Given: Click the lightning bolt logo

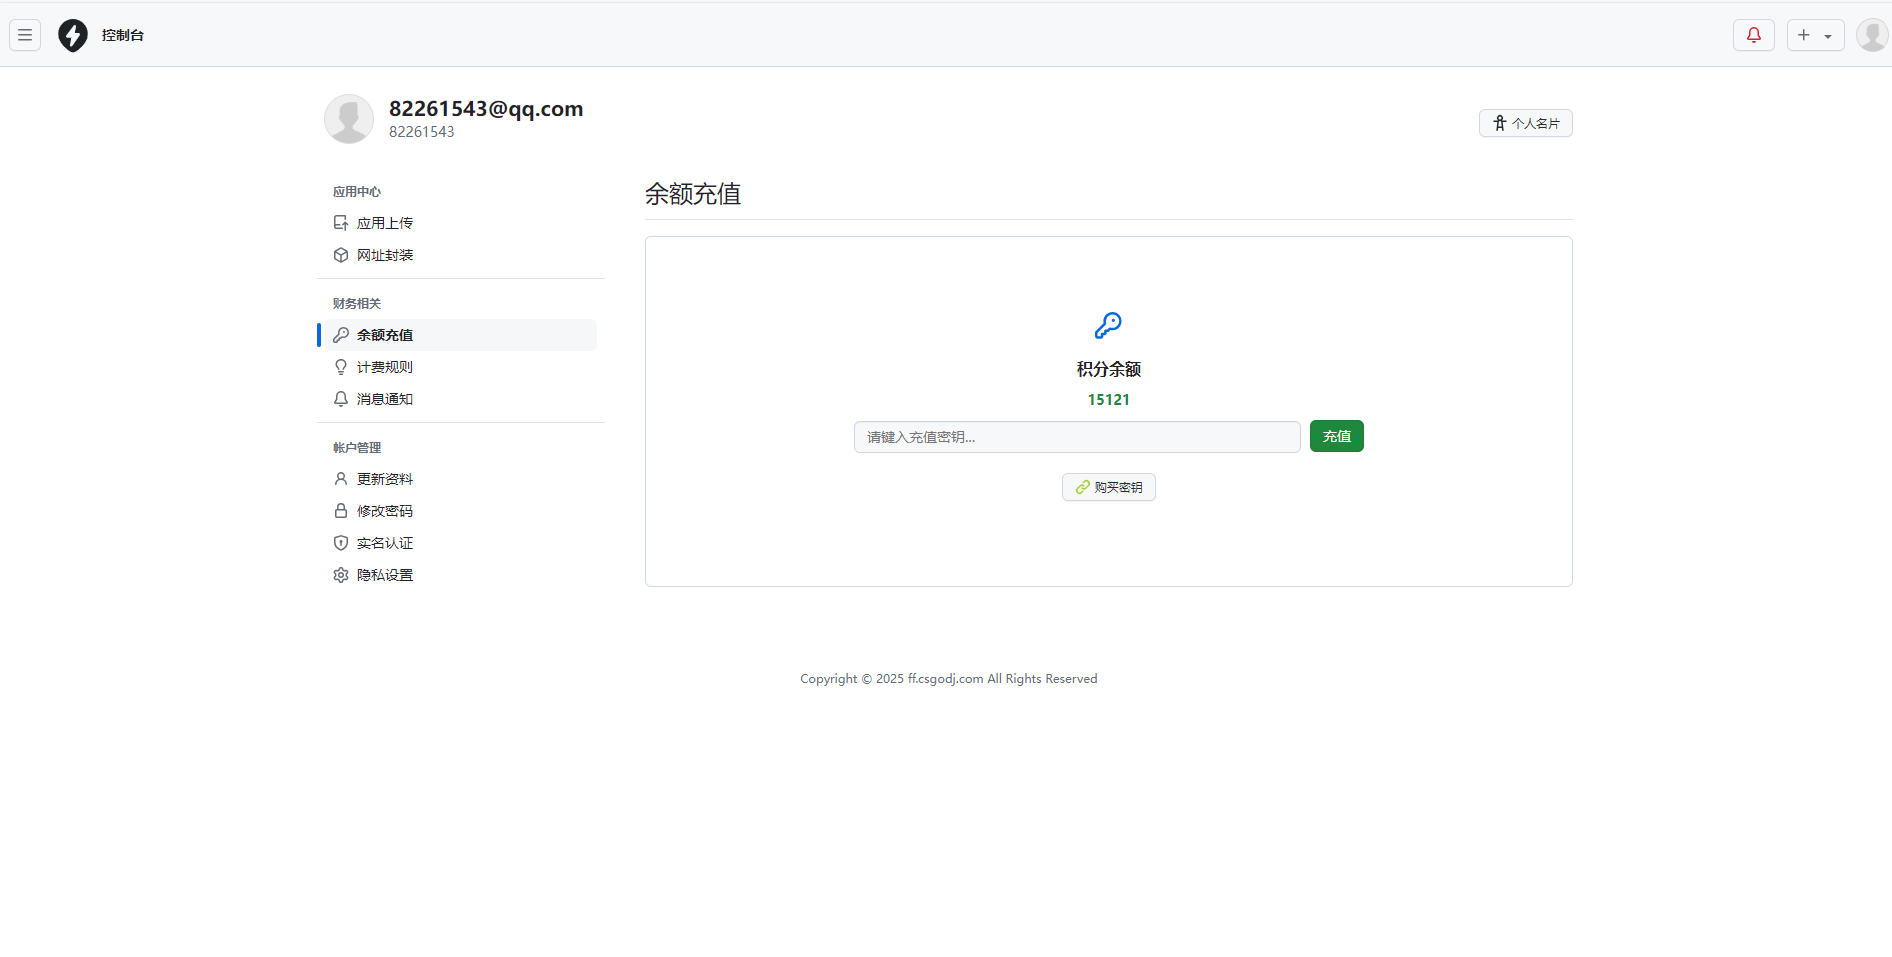Looking at the screenshot, I should (x=73, y=35).
